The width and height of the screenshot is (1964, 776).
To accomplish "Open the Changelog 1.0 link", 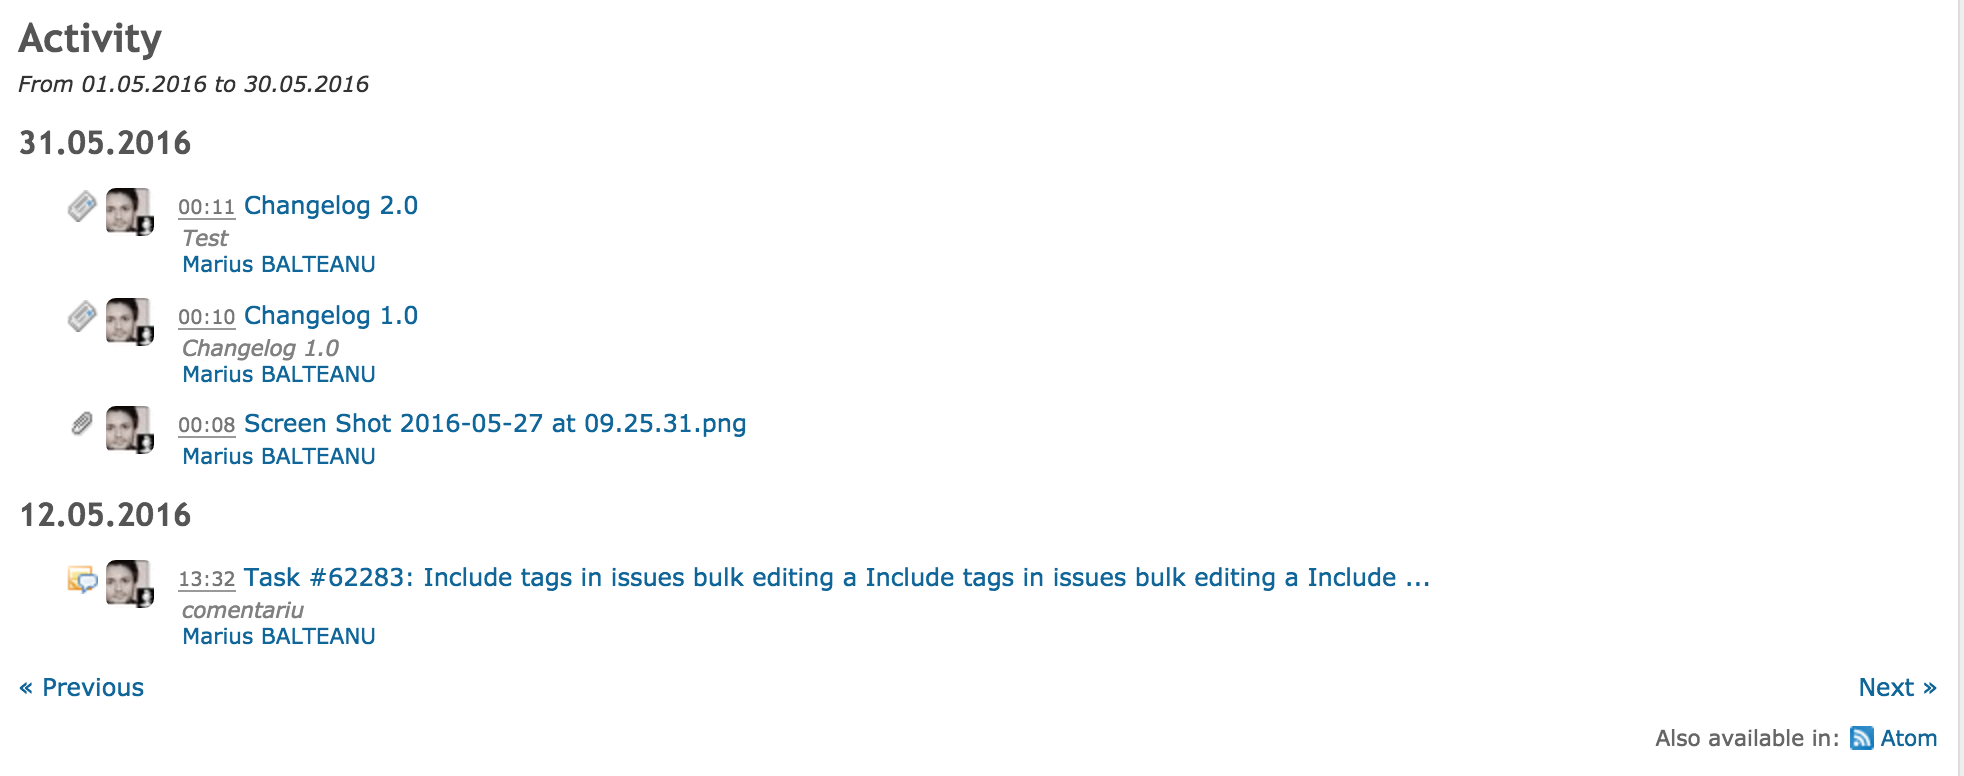I will tap(330, 315).
